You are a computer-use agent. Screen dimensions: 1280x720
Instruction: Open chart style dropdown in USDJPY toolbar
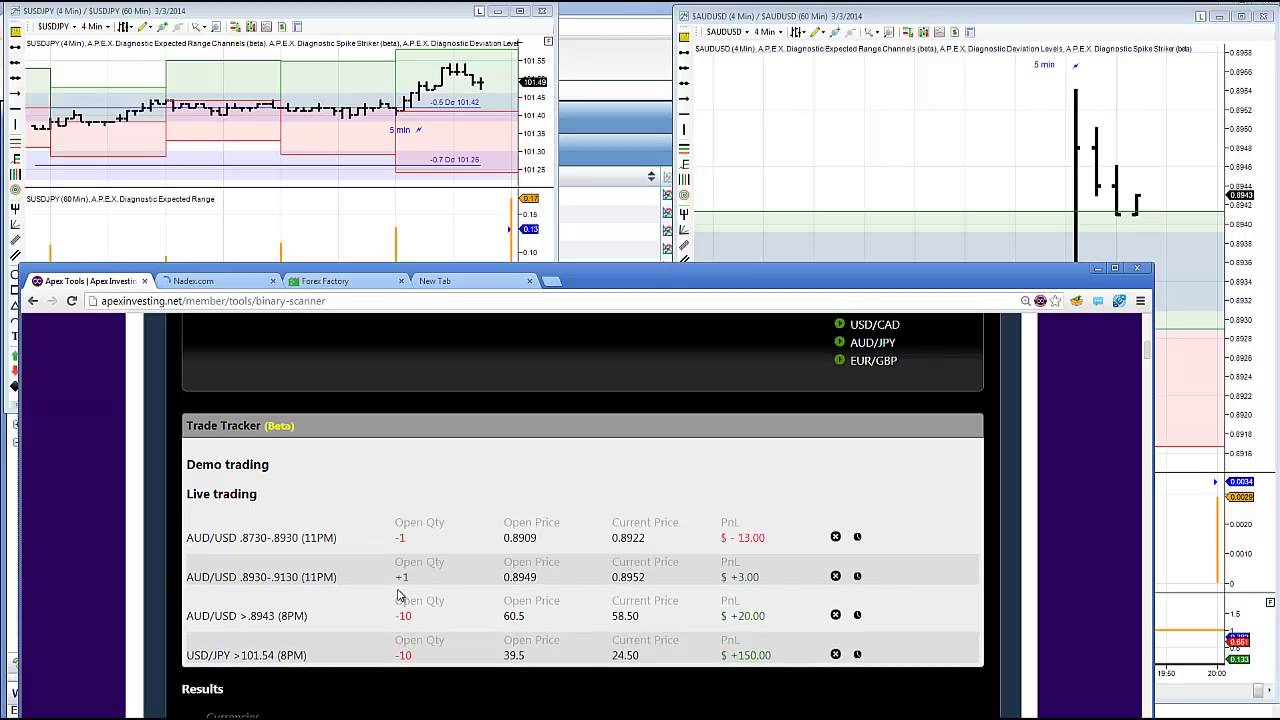pyautogui.click(x=125, y=27)
